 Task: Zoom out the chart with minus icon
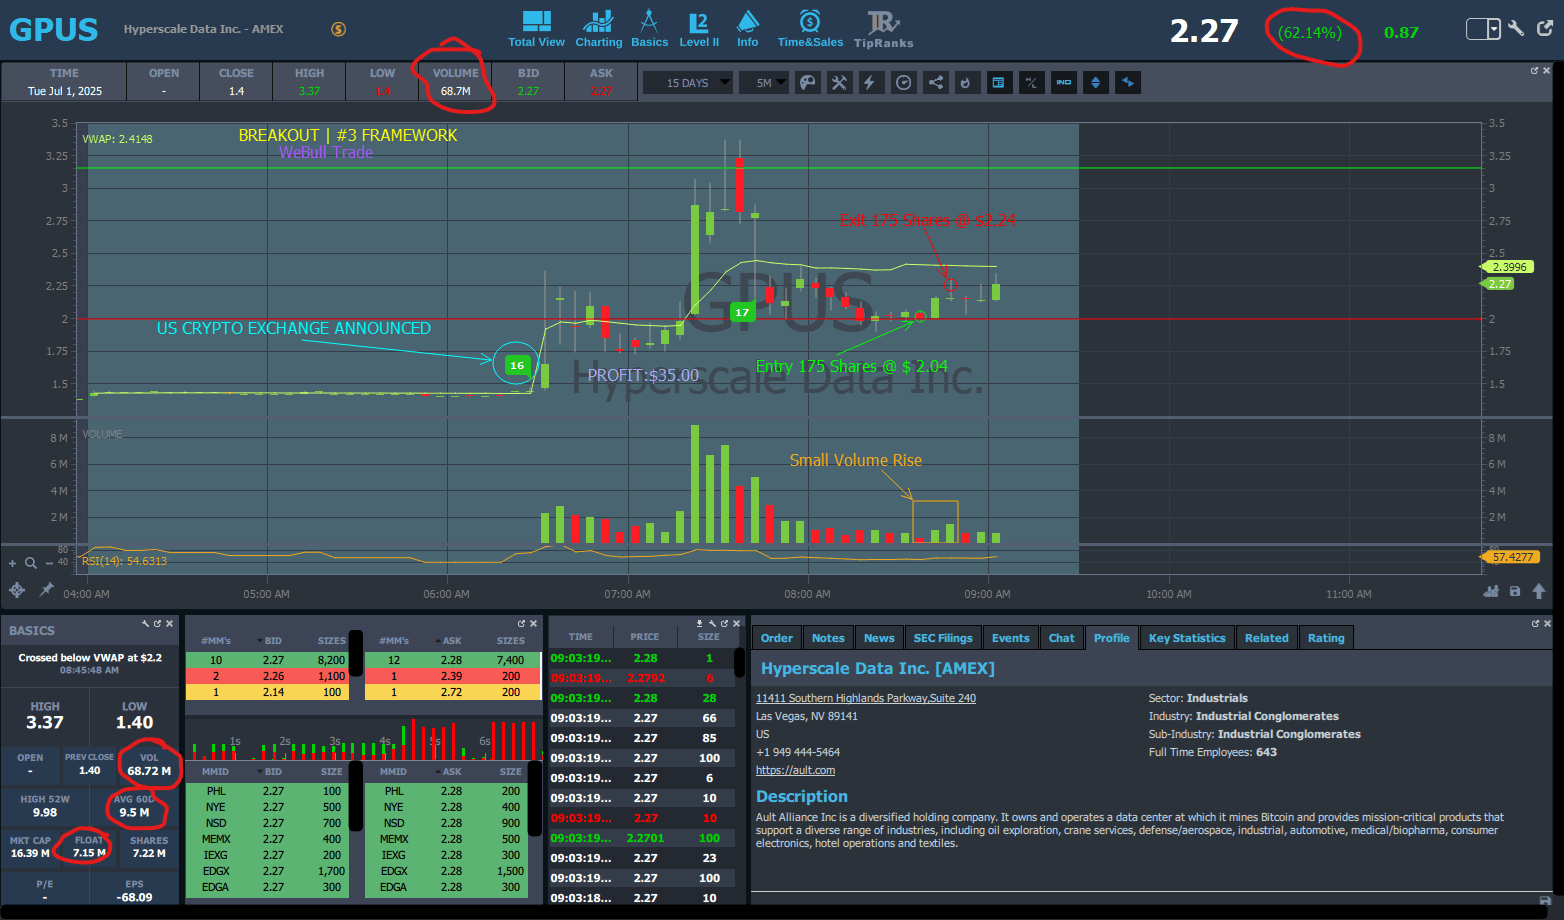pos(49,563)
